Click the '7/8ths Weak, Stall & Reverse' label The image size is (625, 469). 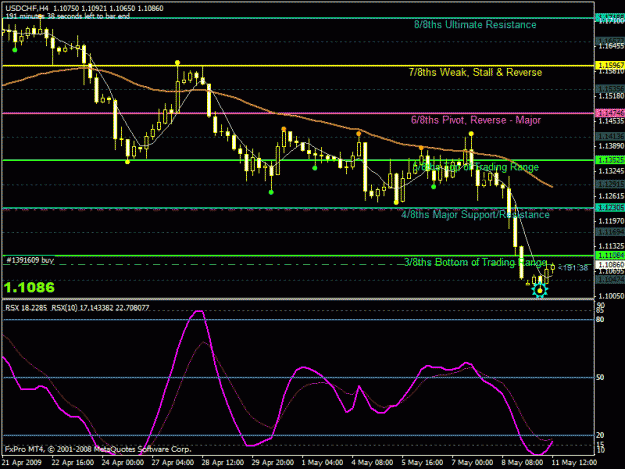(475, 73)
